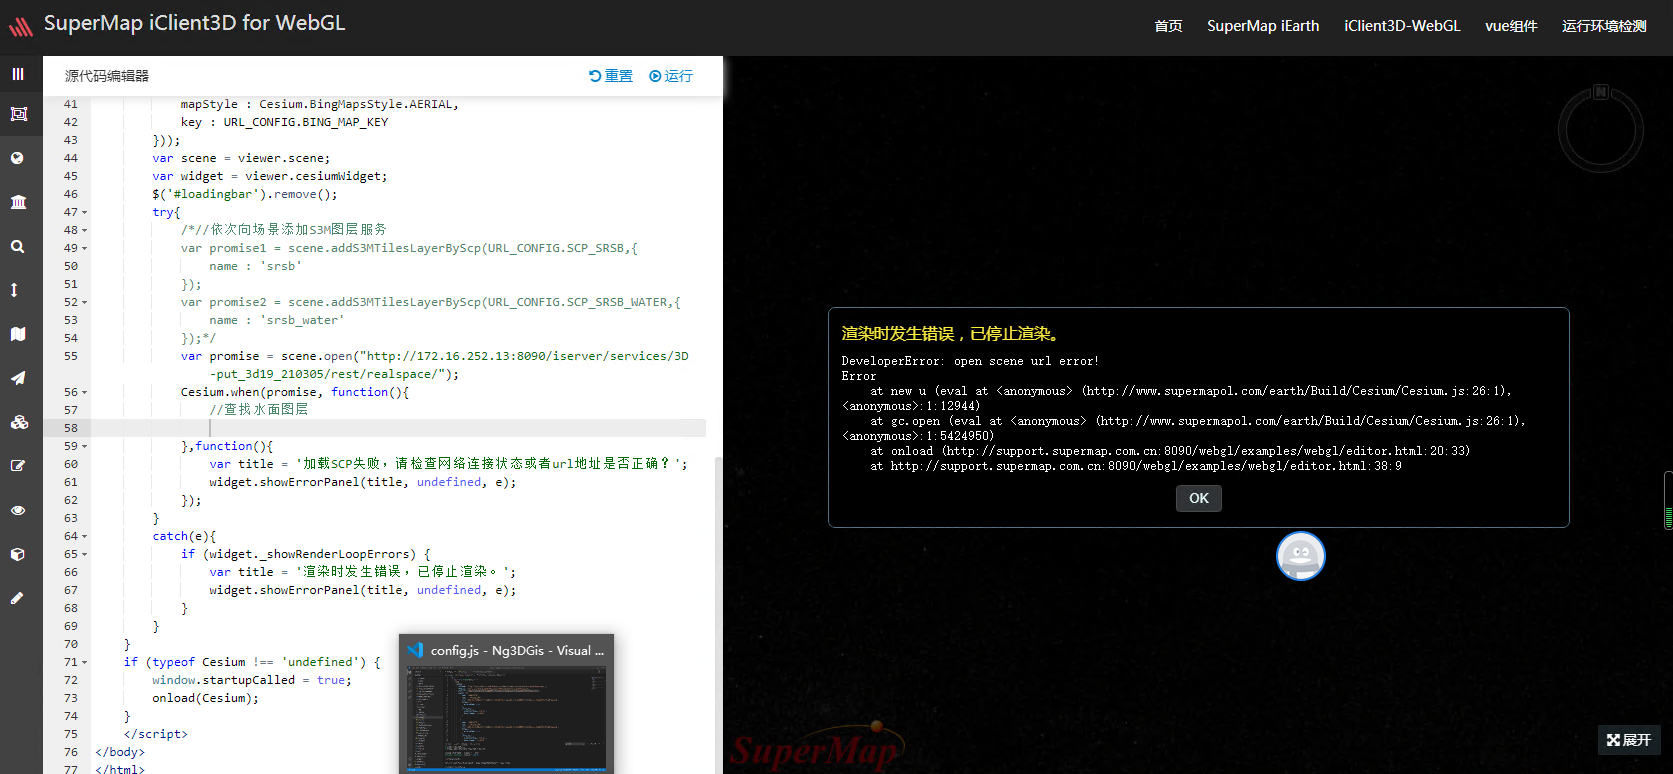Collapse the code fold at line 64
This screenshot has height=774, width=1673.
pos(85,536)
